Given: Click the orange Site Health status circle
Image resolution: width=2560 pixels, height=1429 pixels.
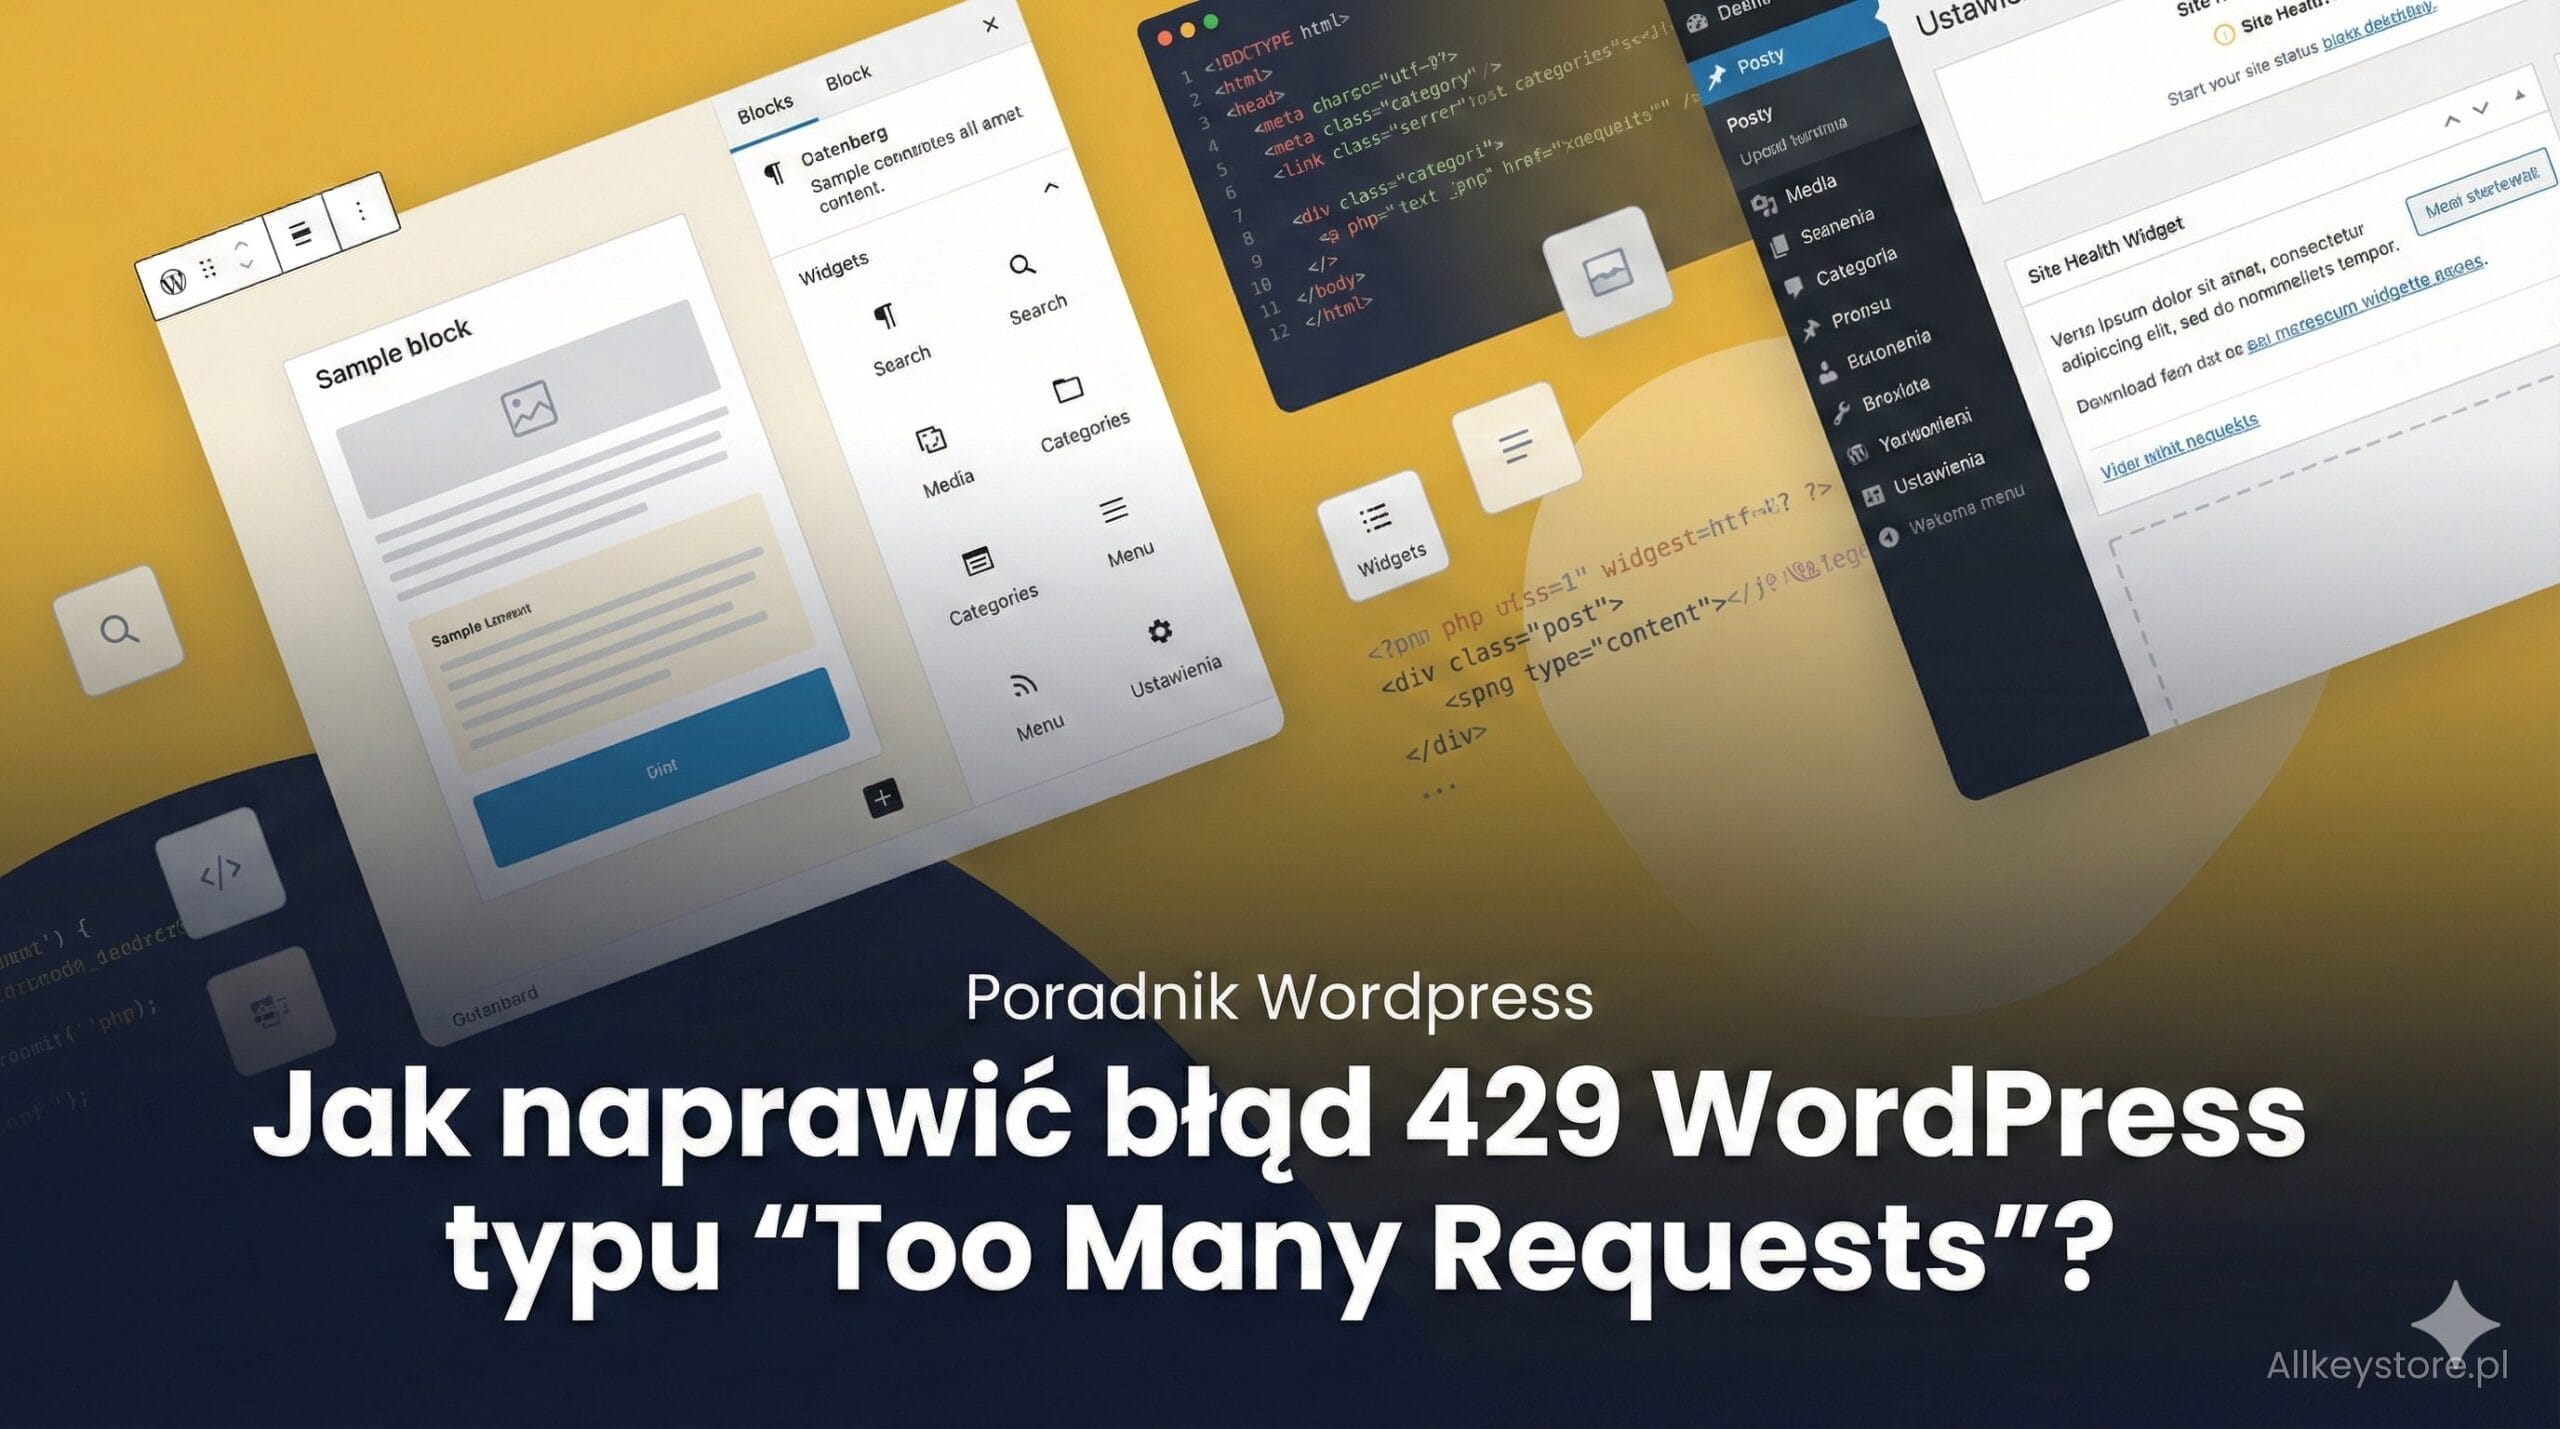Looking at the screenshot, I should point(2223,36).
